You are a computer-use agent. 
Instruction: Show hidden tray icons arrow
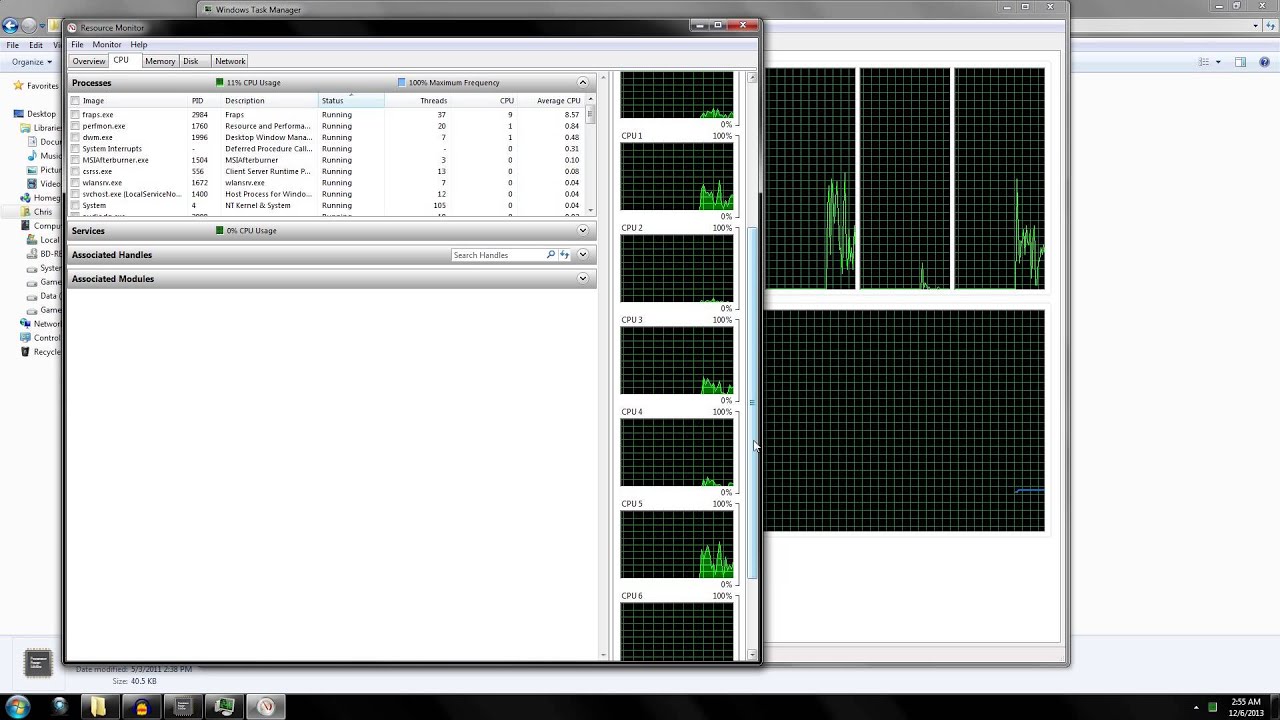coord(1196,708)
